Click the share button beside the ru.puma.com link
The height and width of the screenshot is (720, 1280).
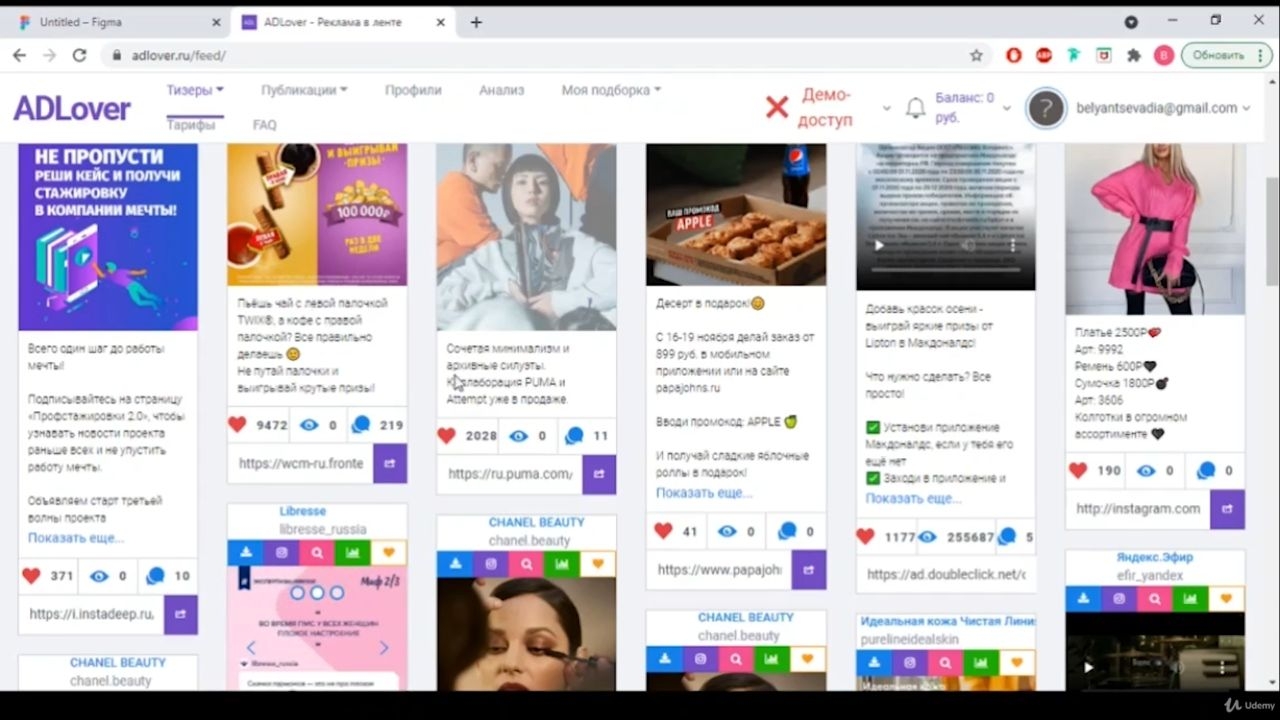pos(599,474)
